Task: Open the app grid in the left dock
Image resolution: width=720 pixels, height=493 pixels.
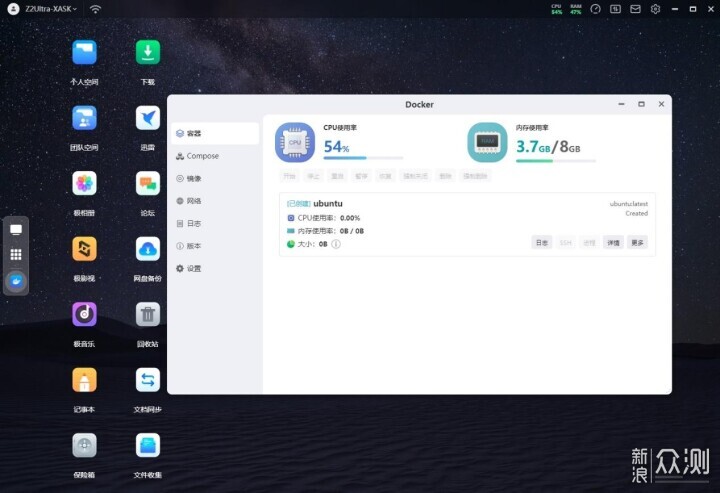Action: click(x=16, y=254)
